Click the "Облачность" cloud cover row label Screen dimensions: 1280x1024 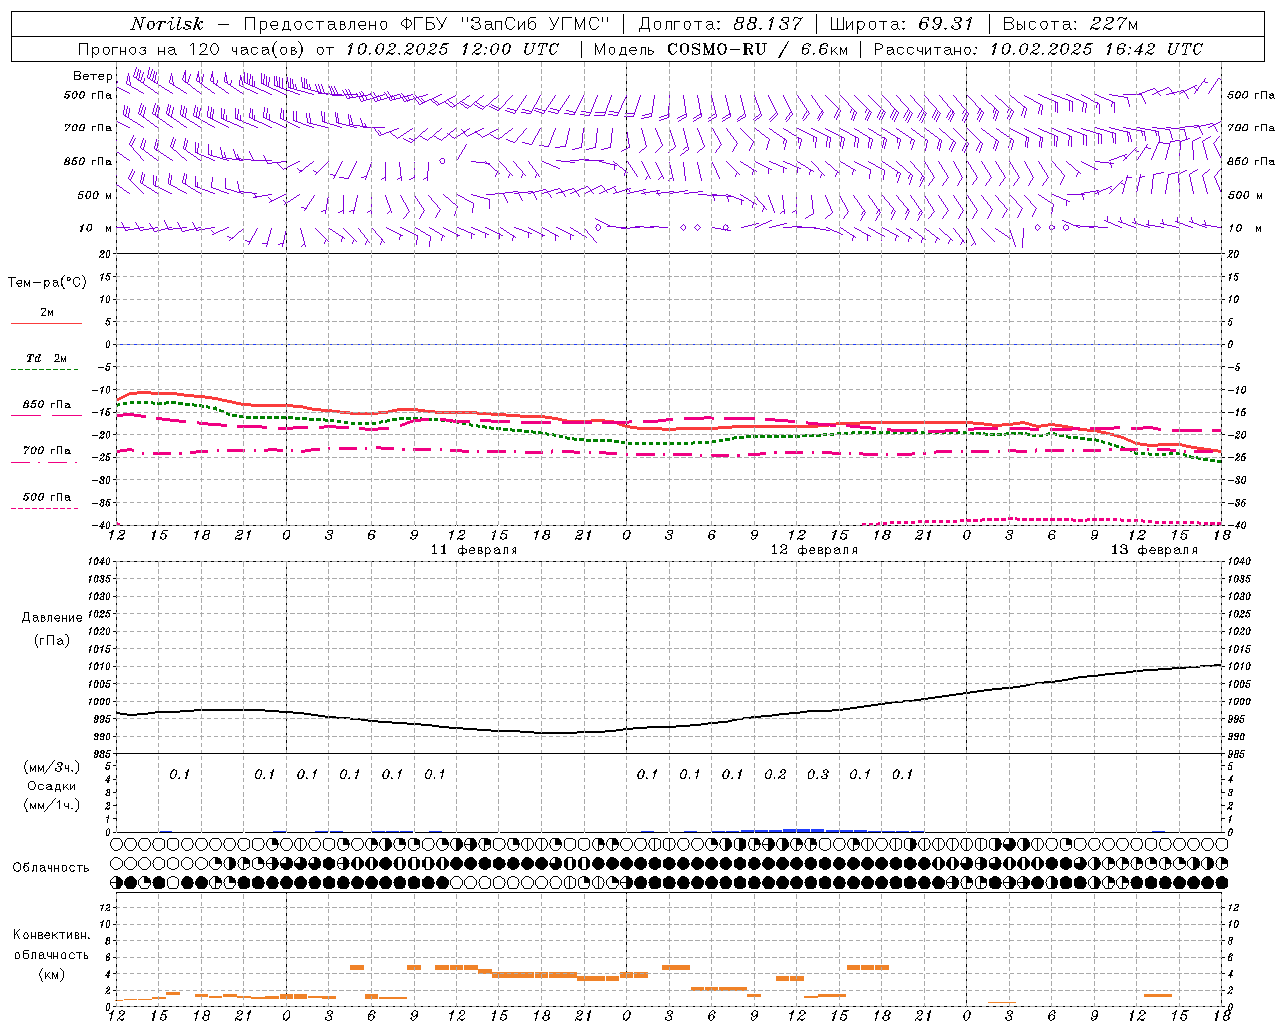tap(51, 868)
